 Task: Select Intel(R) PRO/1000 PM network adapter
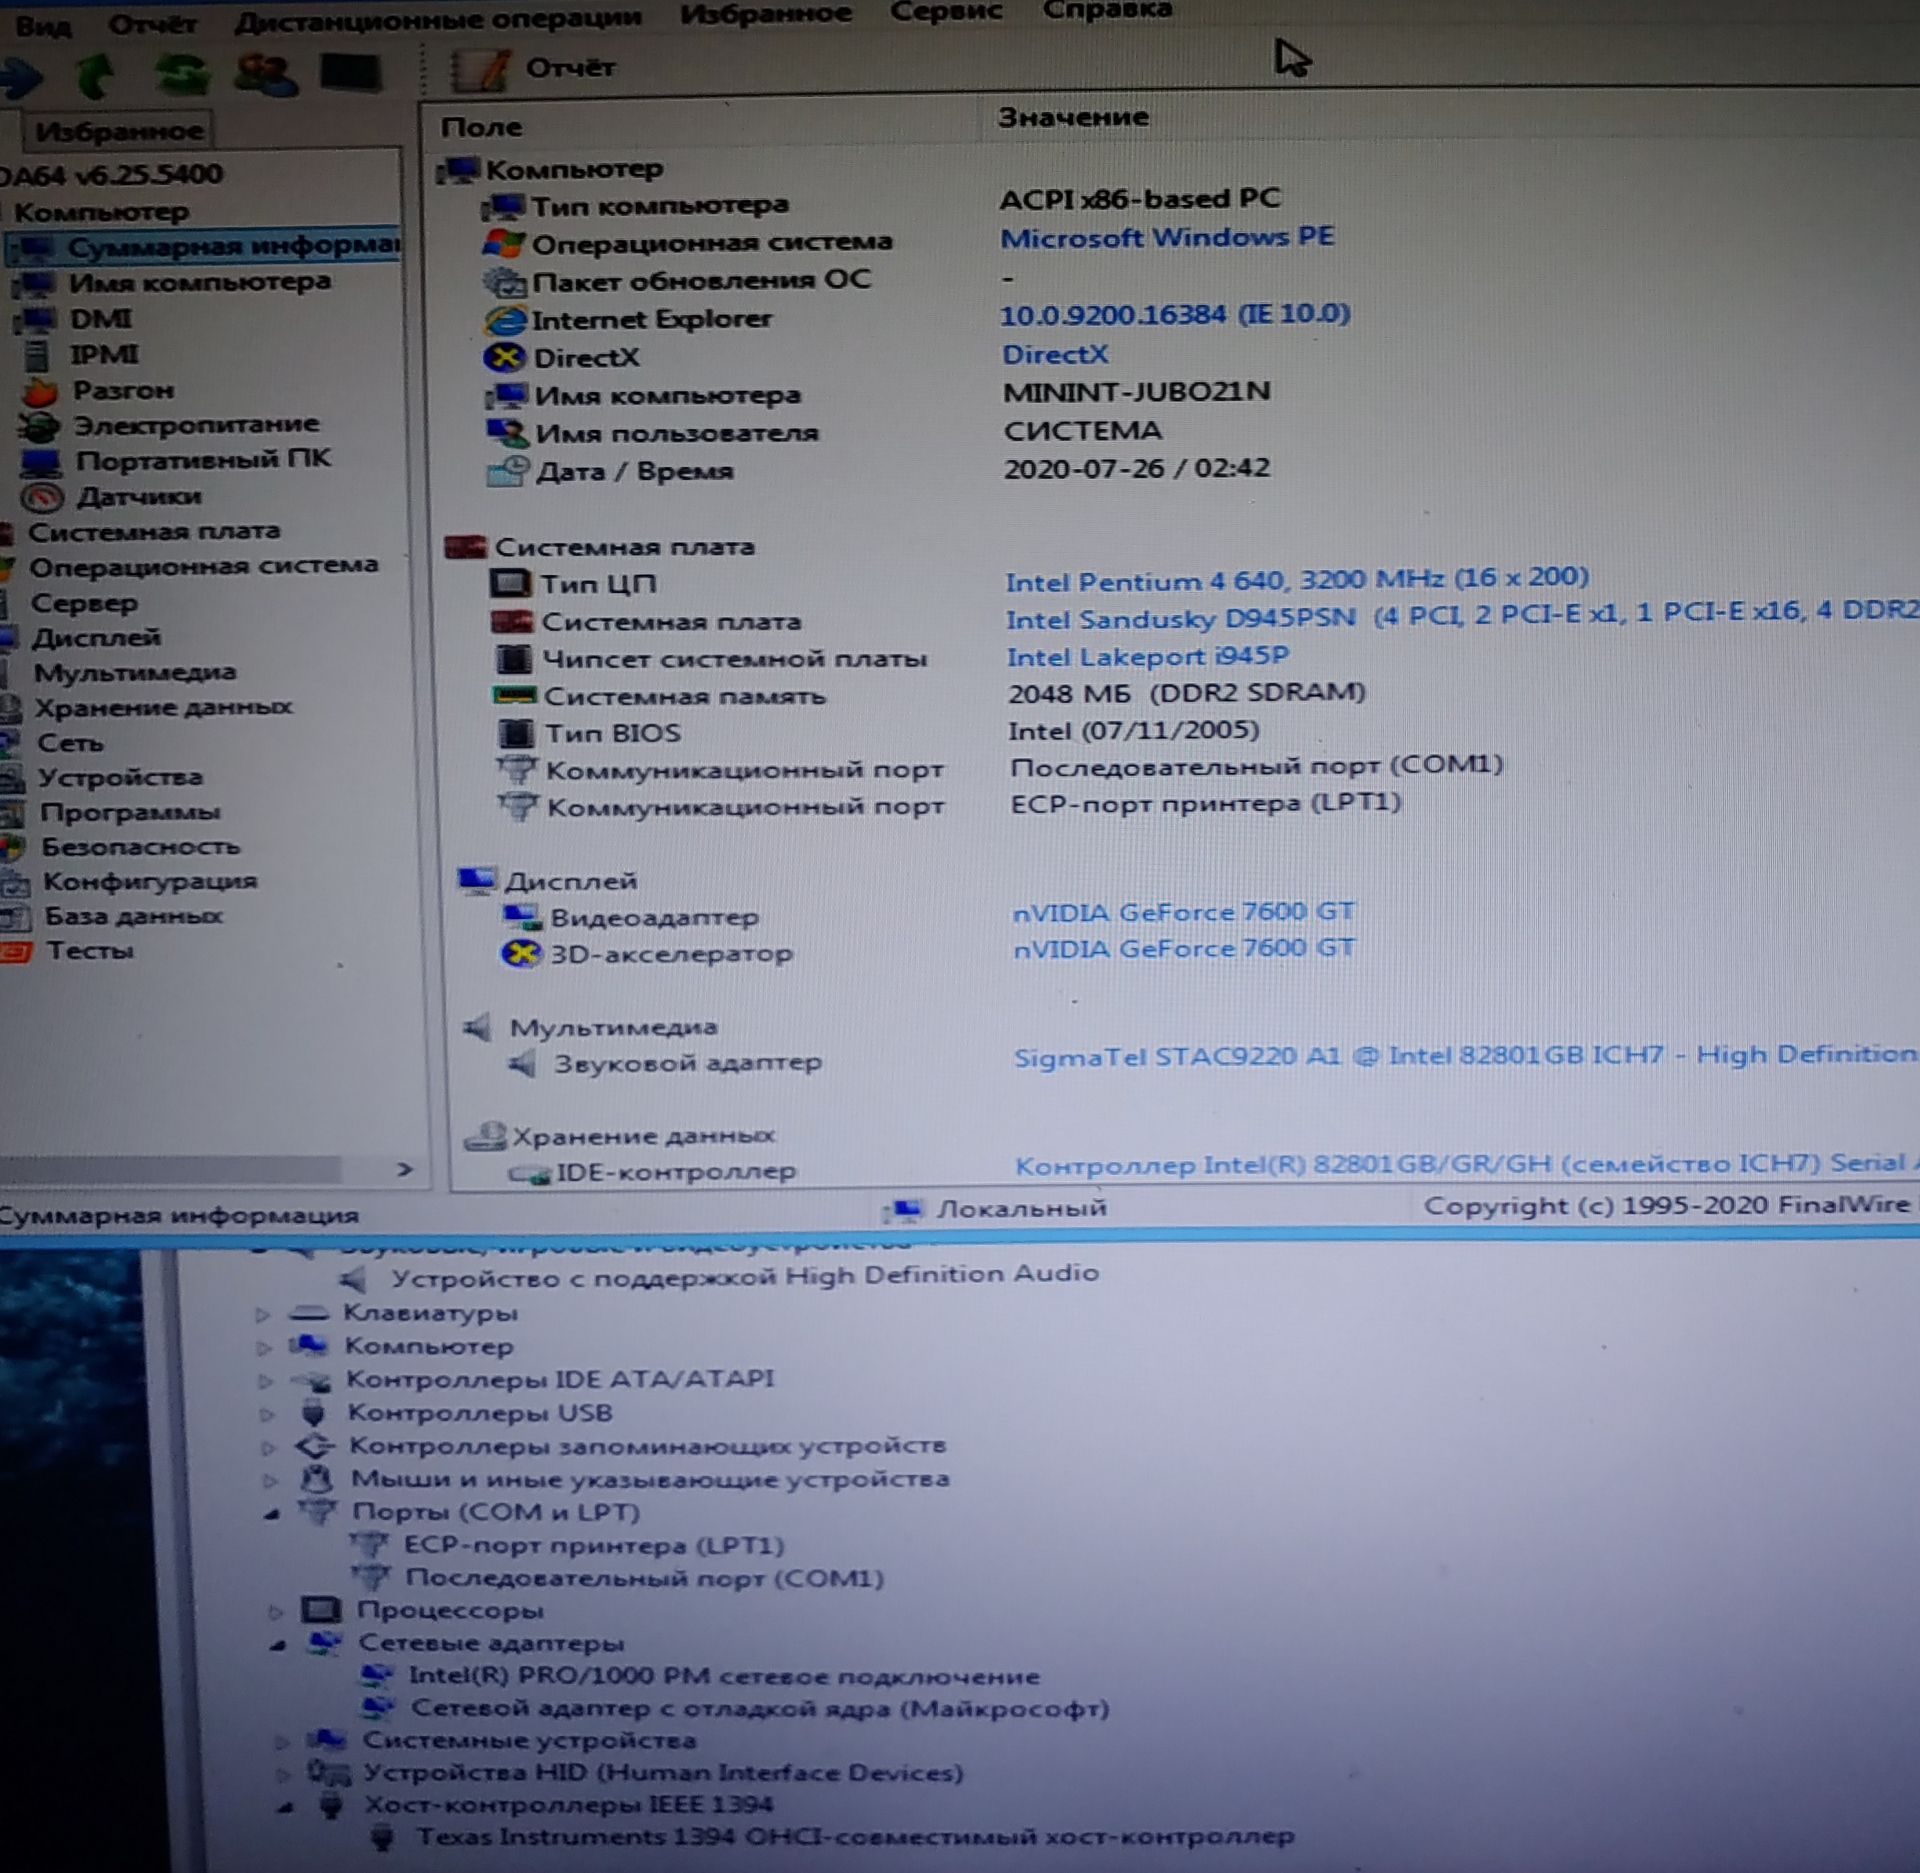click(x=723, y=1675)
